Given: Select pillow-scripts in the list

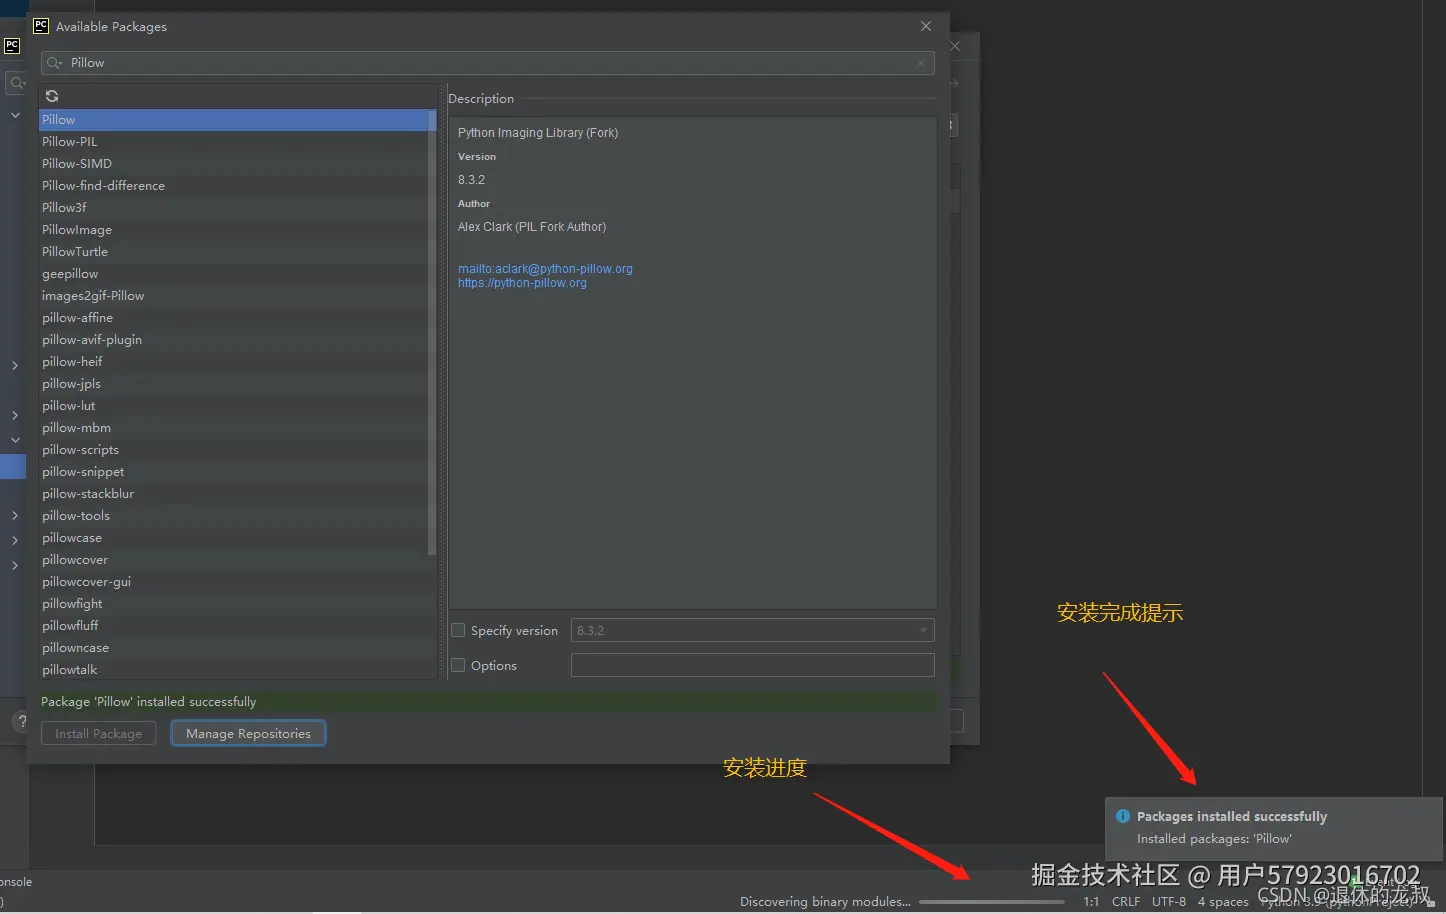Looking at the screenshot, I should point(234,450).
